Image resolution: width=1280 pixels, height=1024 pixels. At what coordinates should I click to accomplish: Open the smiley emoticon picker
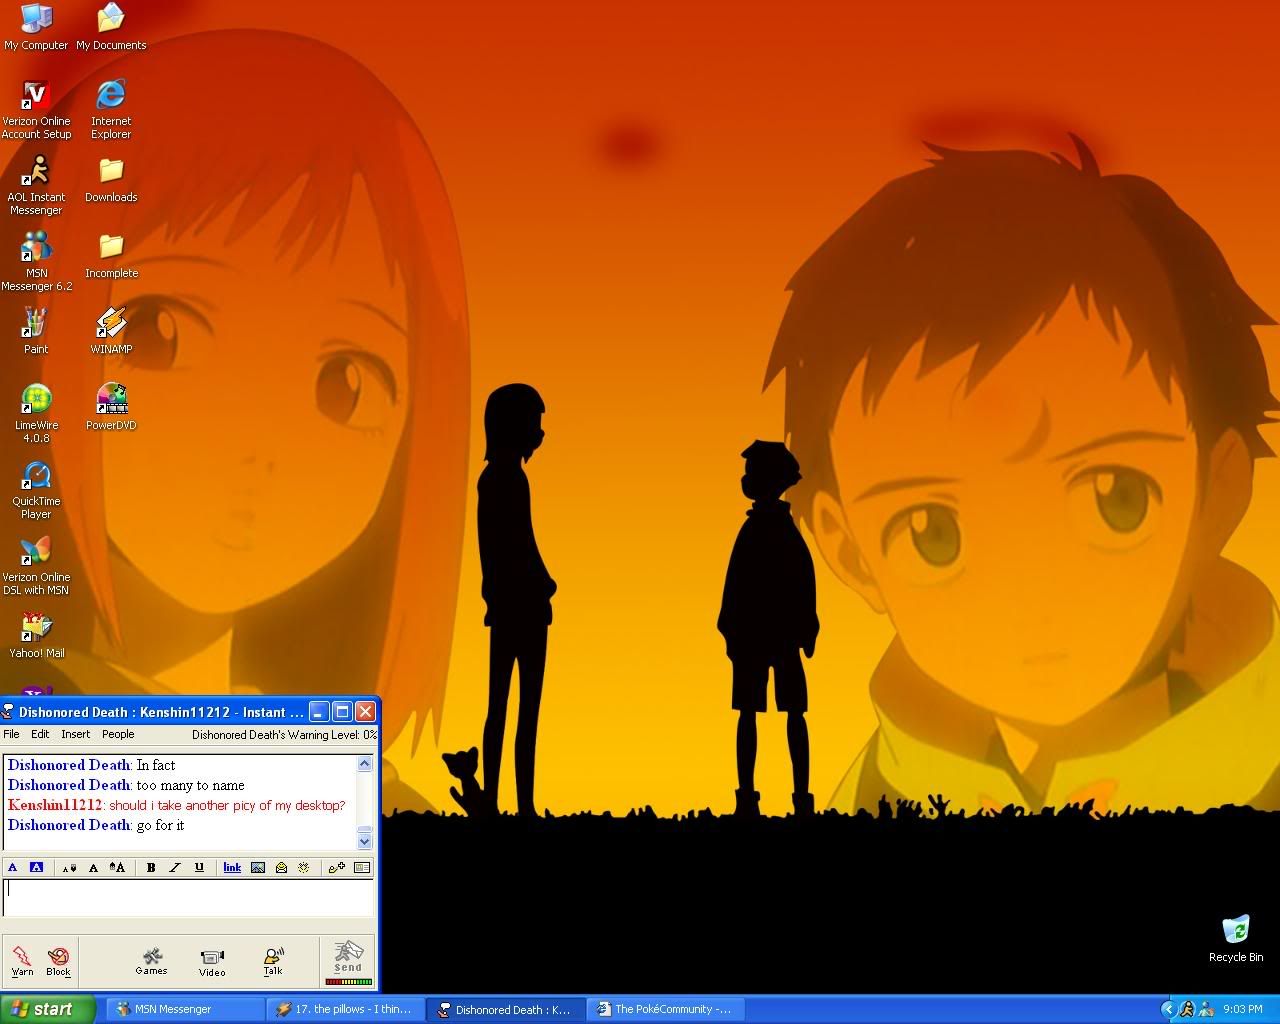point(304,867)
